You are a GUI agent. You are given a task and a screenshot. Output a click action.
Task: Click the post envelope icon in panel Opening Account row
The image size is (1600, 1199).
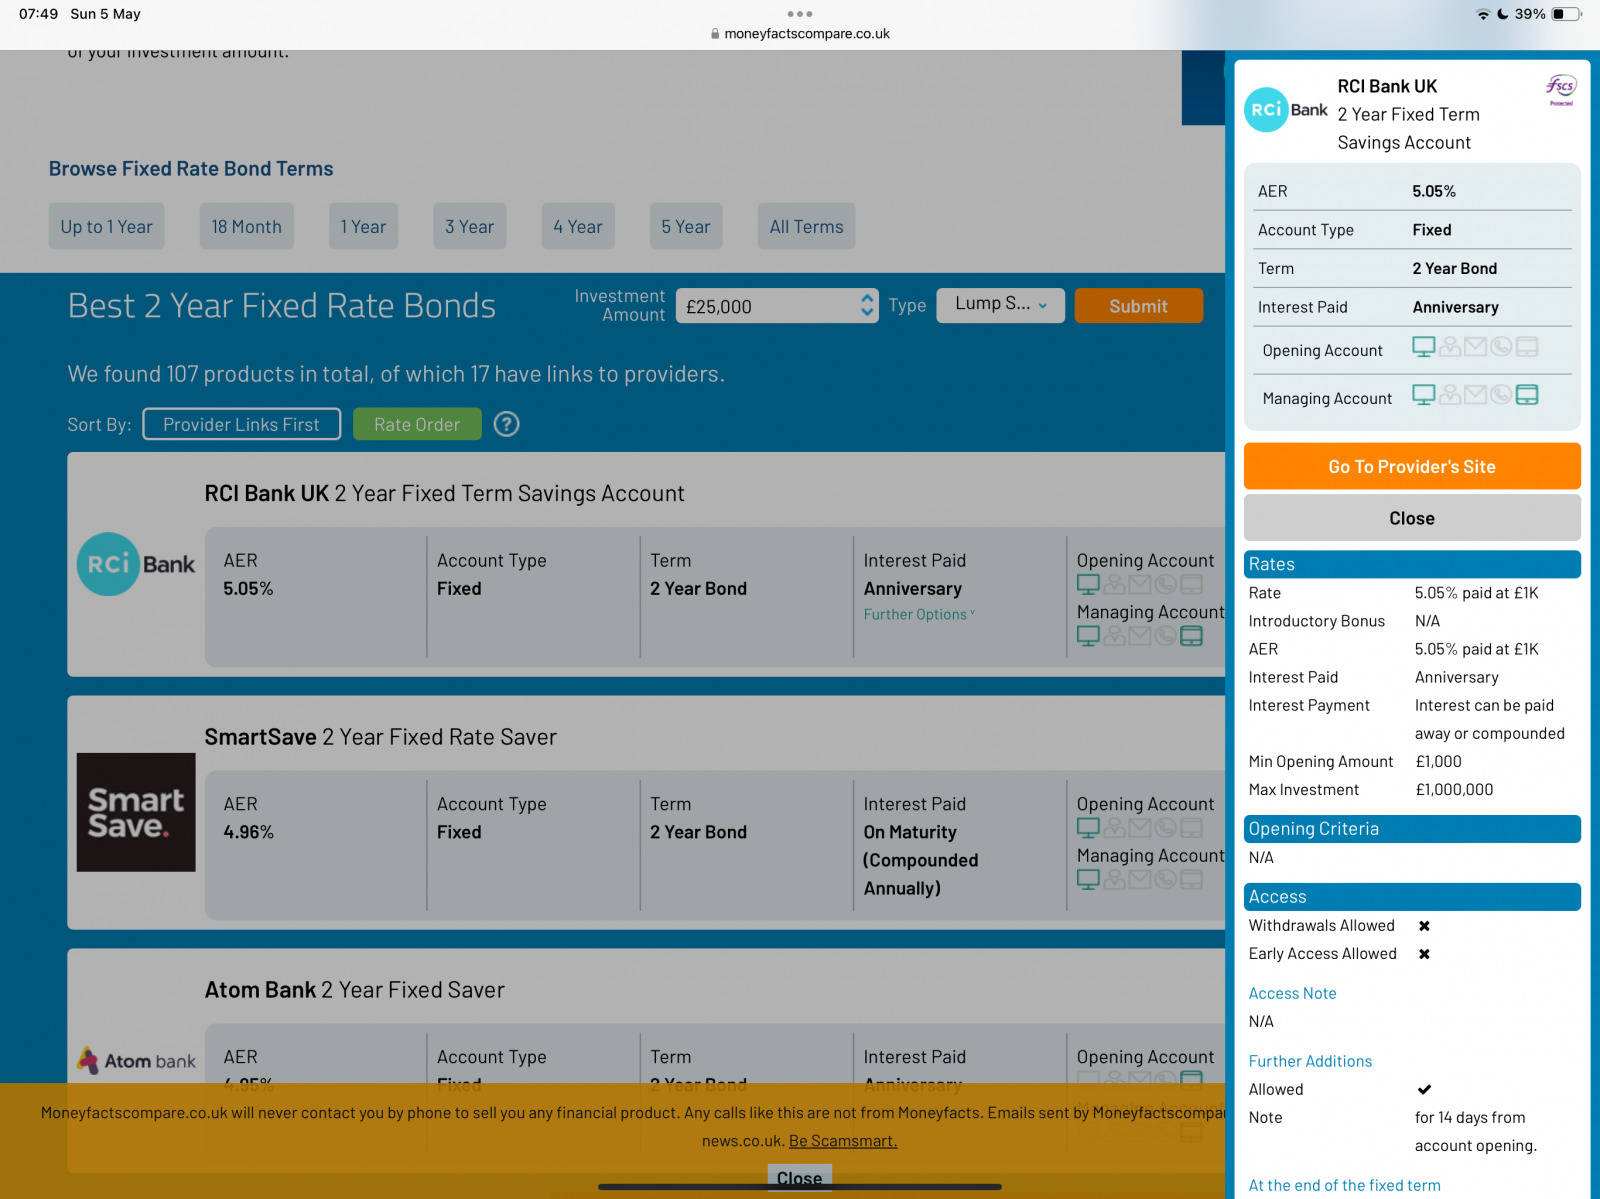1475,347
